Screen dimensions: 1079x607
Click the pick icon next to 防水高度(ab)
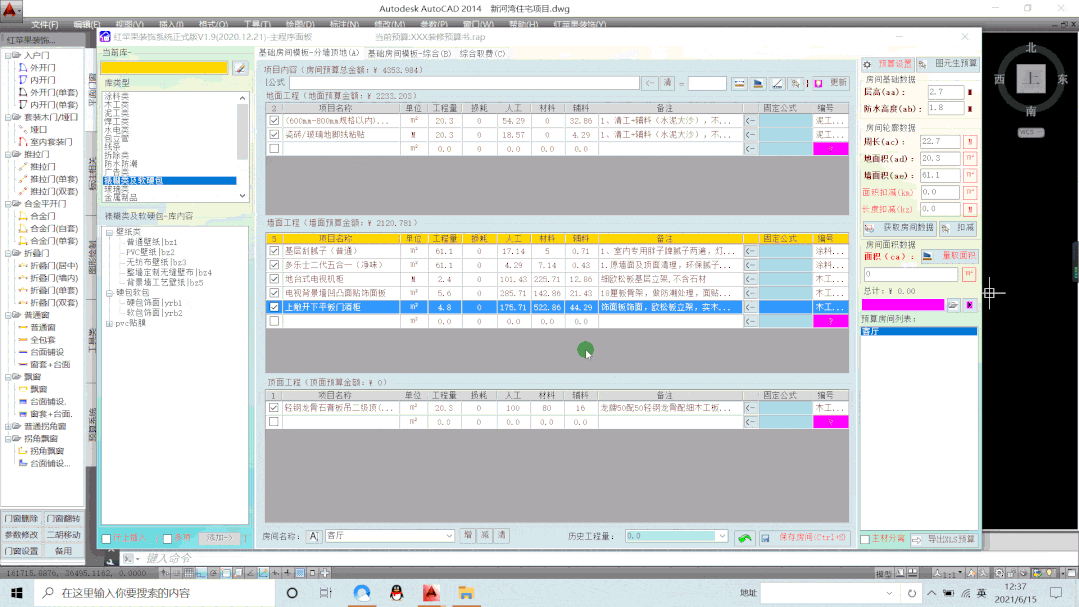coord(970,109)
